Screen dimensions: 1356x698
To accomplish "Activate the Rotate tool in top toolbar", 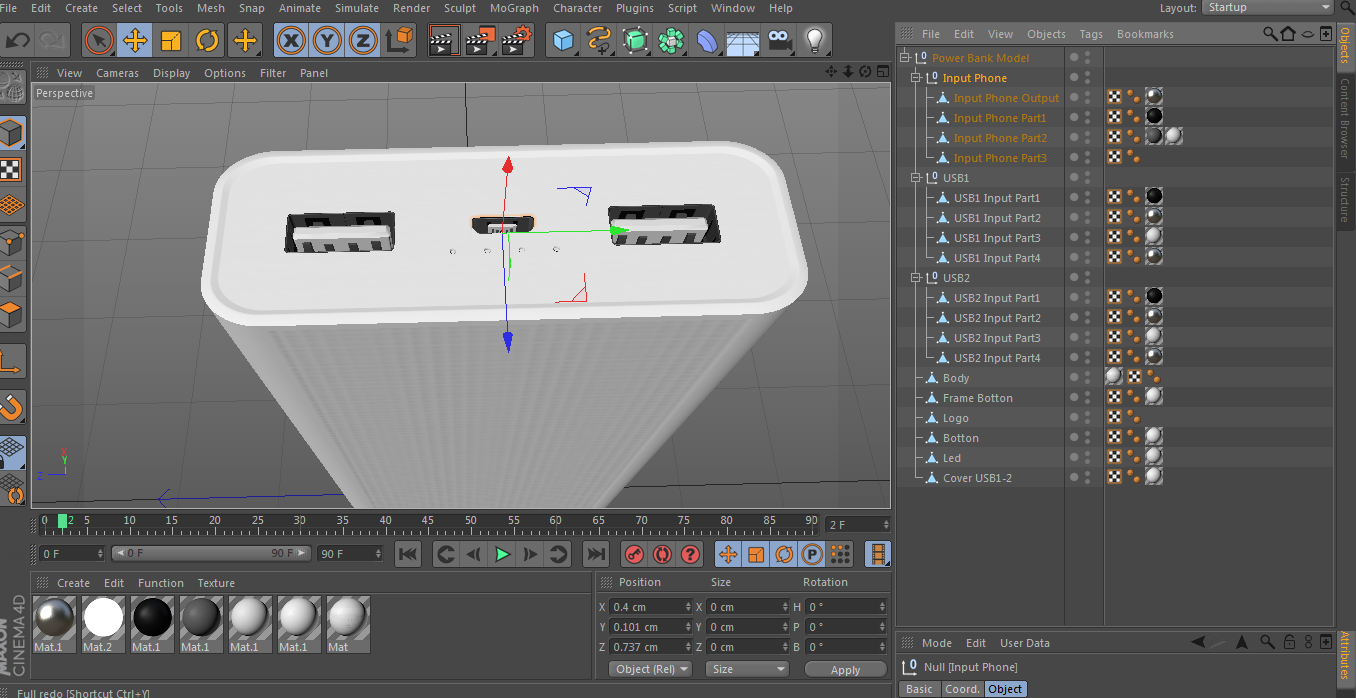I will (207, 41).
